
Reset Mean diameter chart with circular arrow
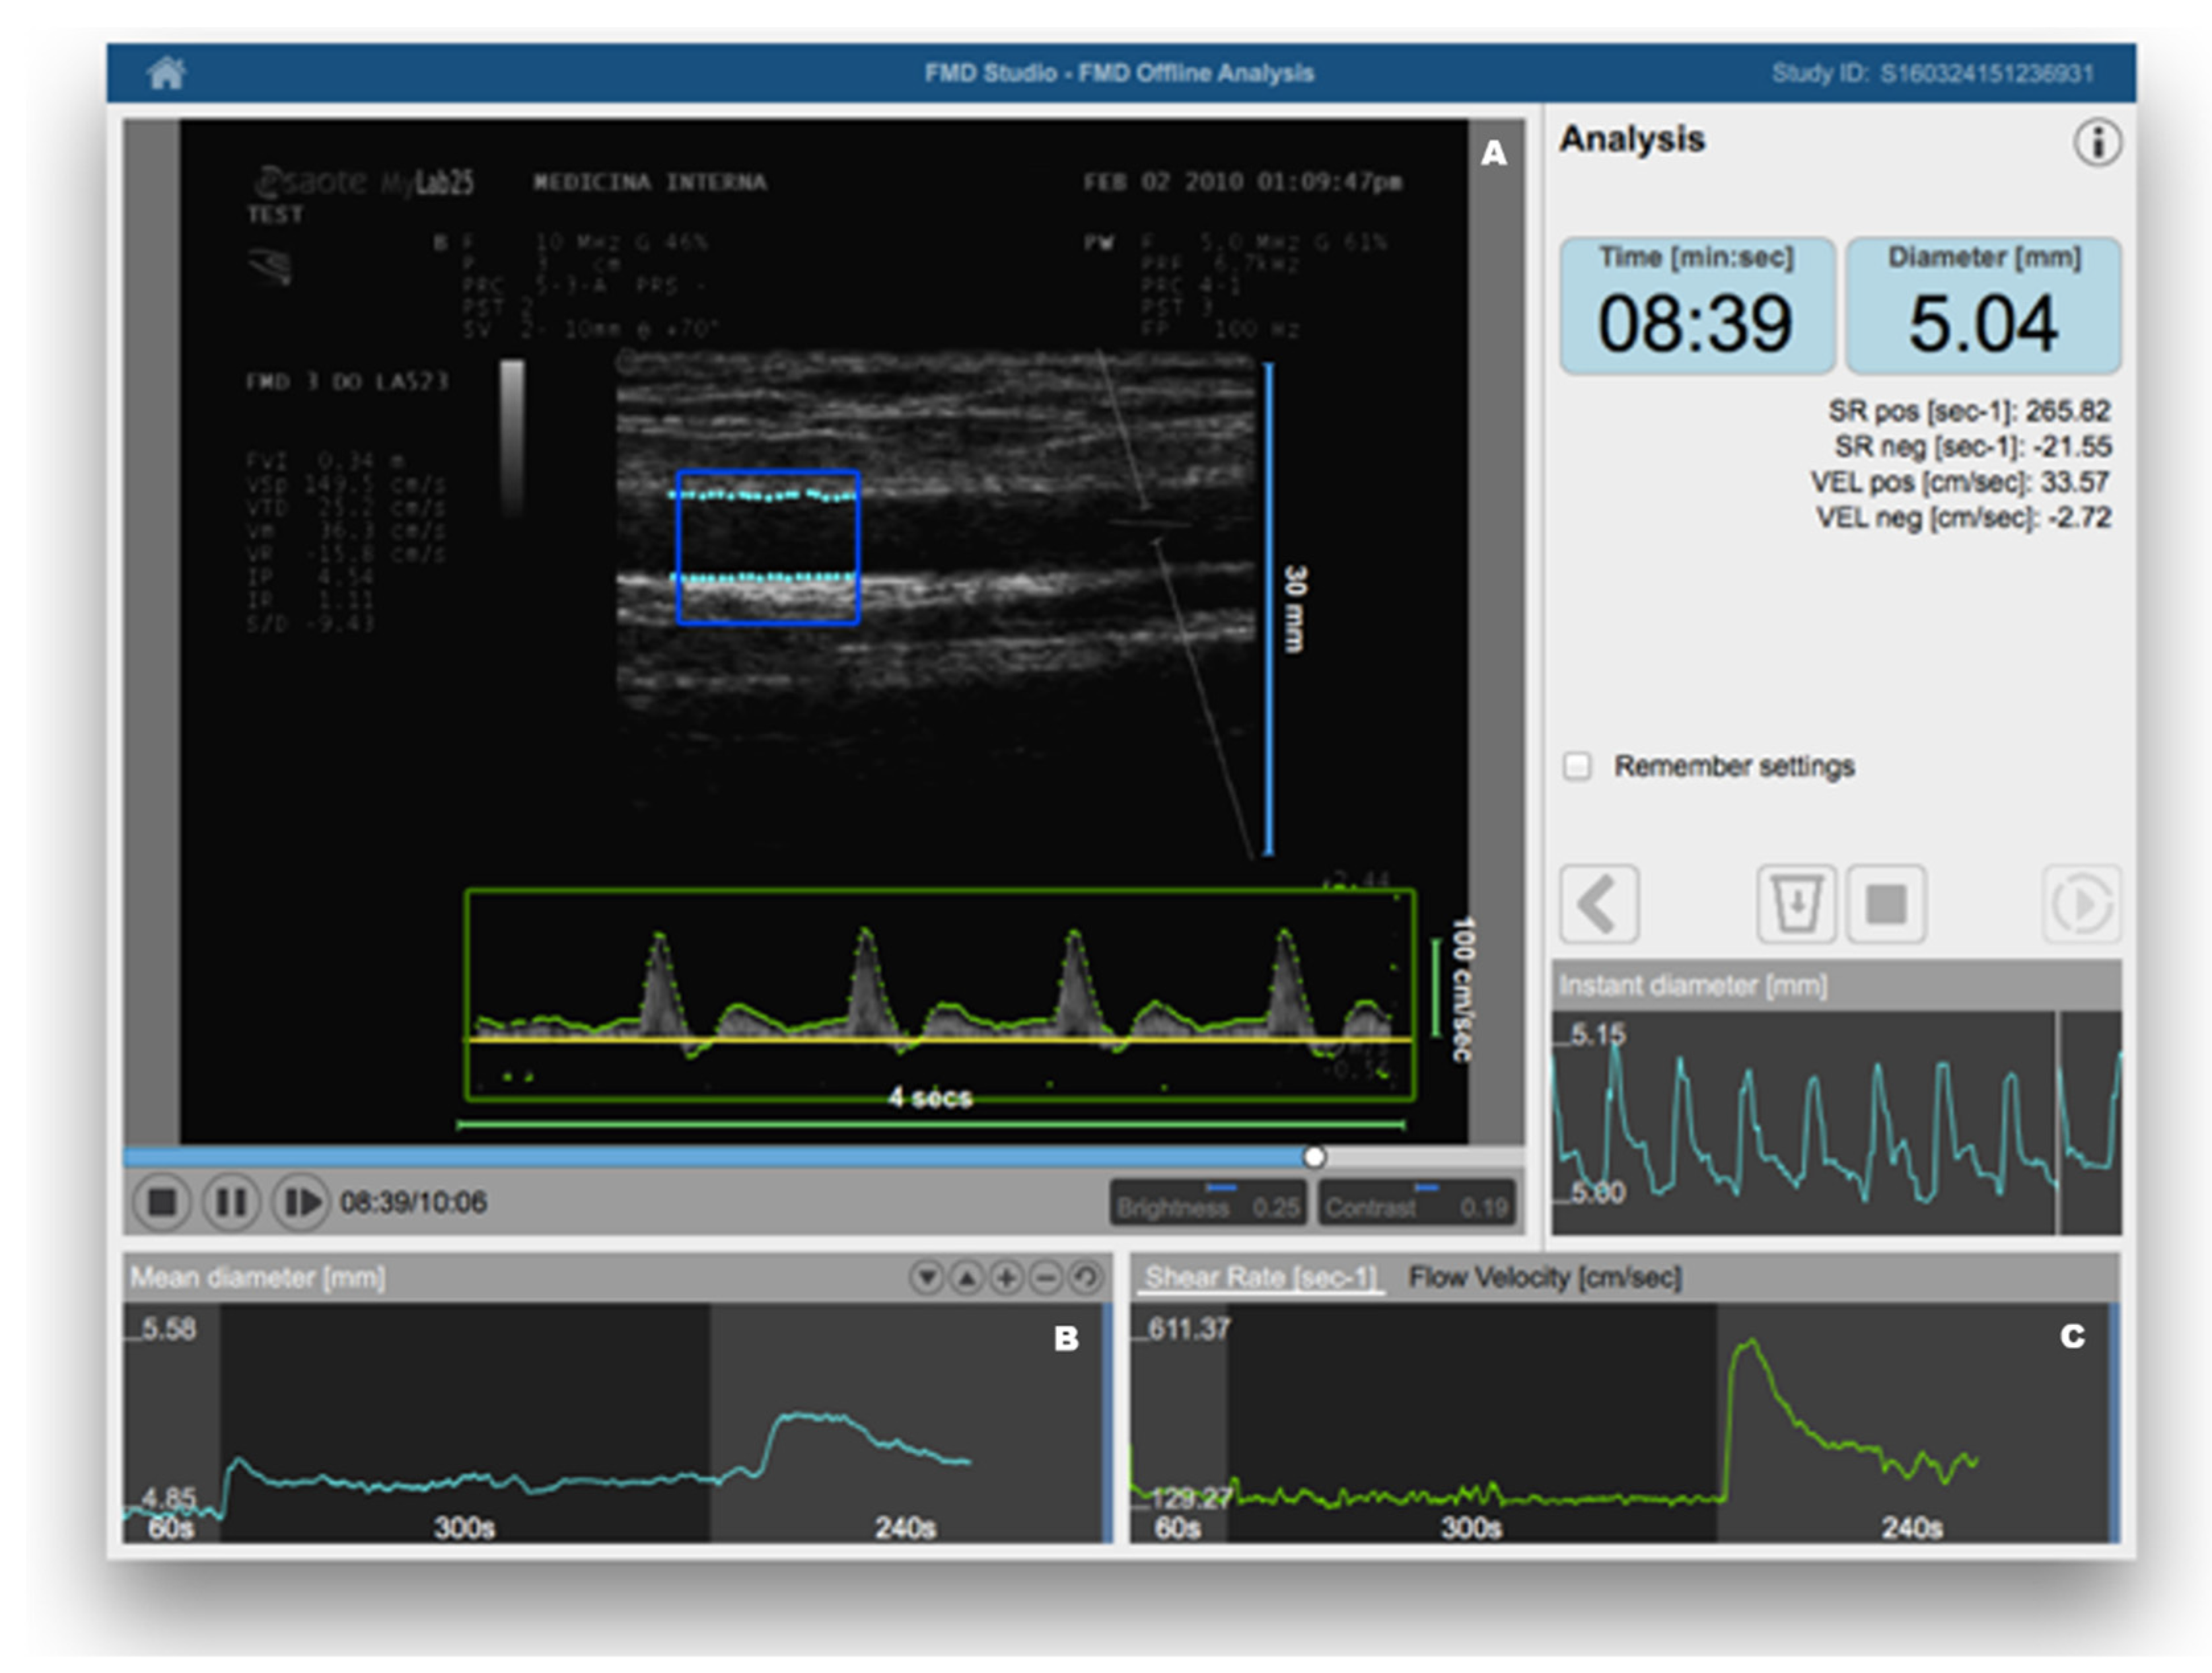[x=1086, y=1277]
